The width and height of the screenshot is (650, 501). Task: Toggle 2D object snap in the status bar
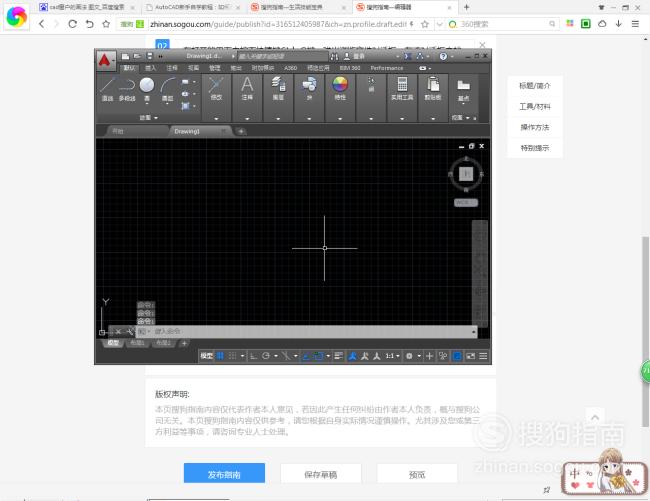pyautogui.click(x=318, y=356)
